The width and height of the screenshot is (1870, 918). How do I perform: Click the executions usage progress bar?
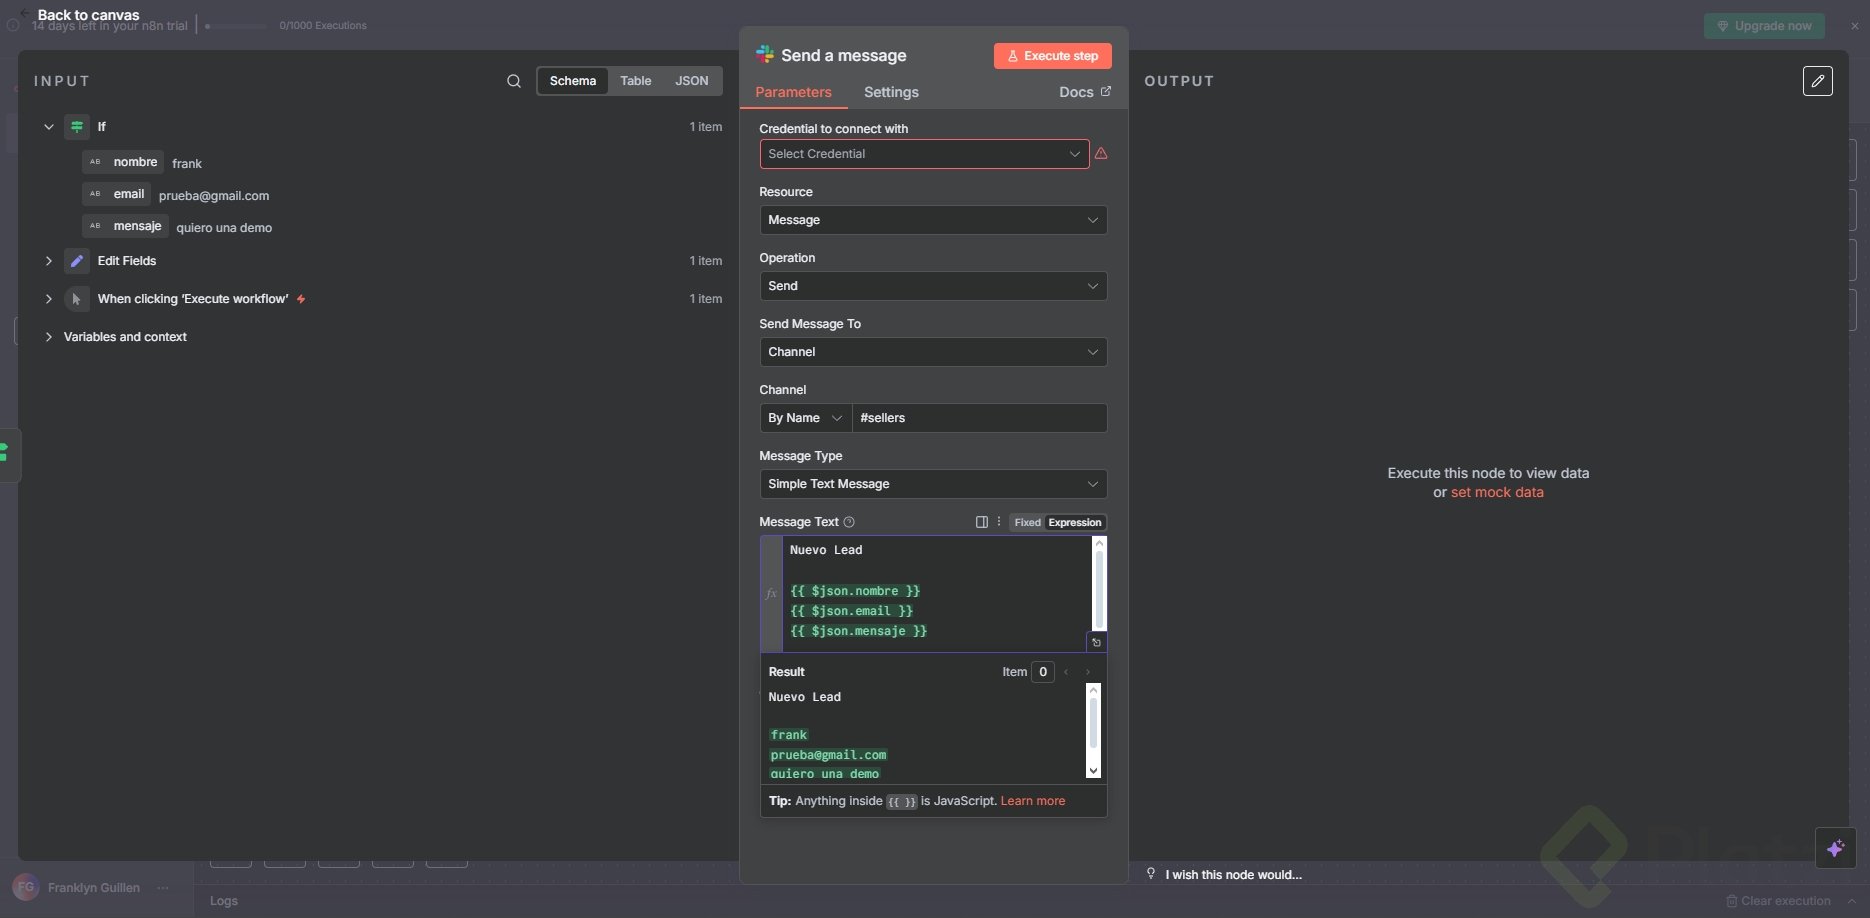click(x=236, y=26)
